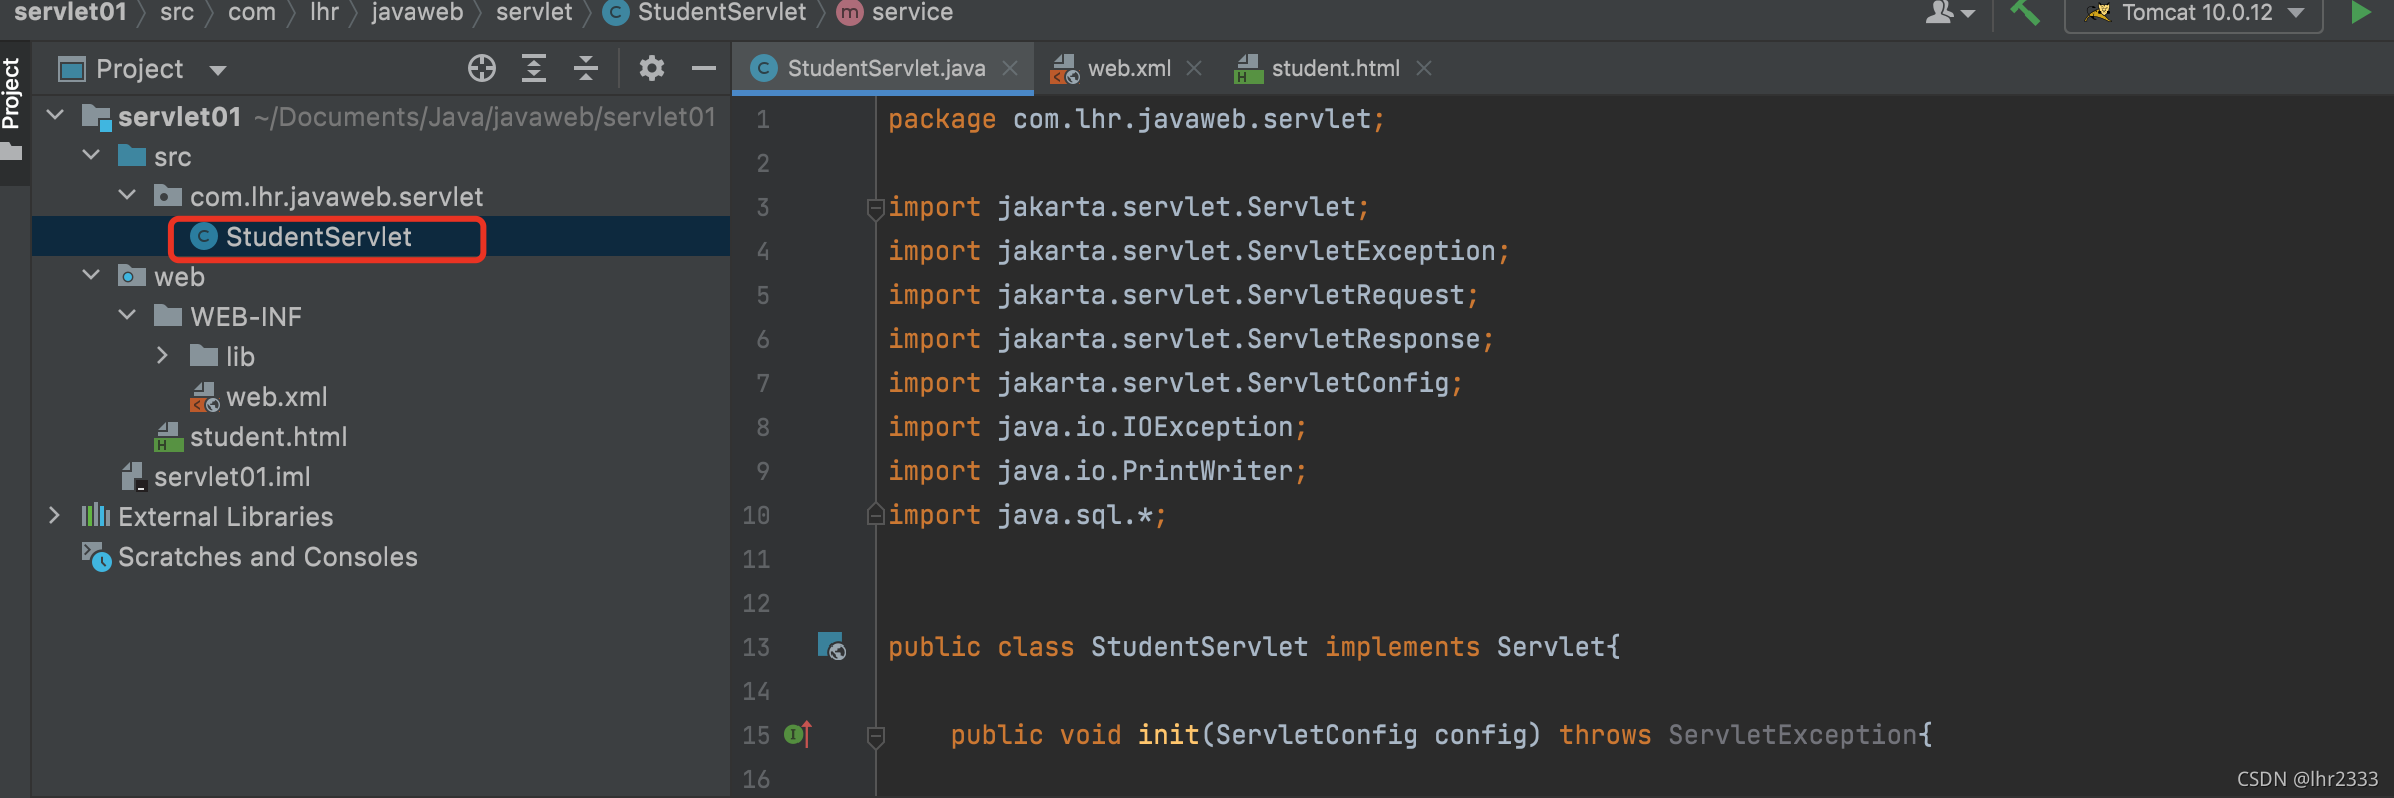Click line number 8 in editor gutter
The width and height of the screenshot is (2394, 798).
(x=763, y=427)
